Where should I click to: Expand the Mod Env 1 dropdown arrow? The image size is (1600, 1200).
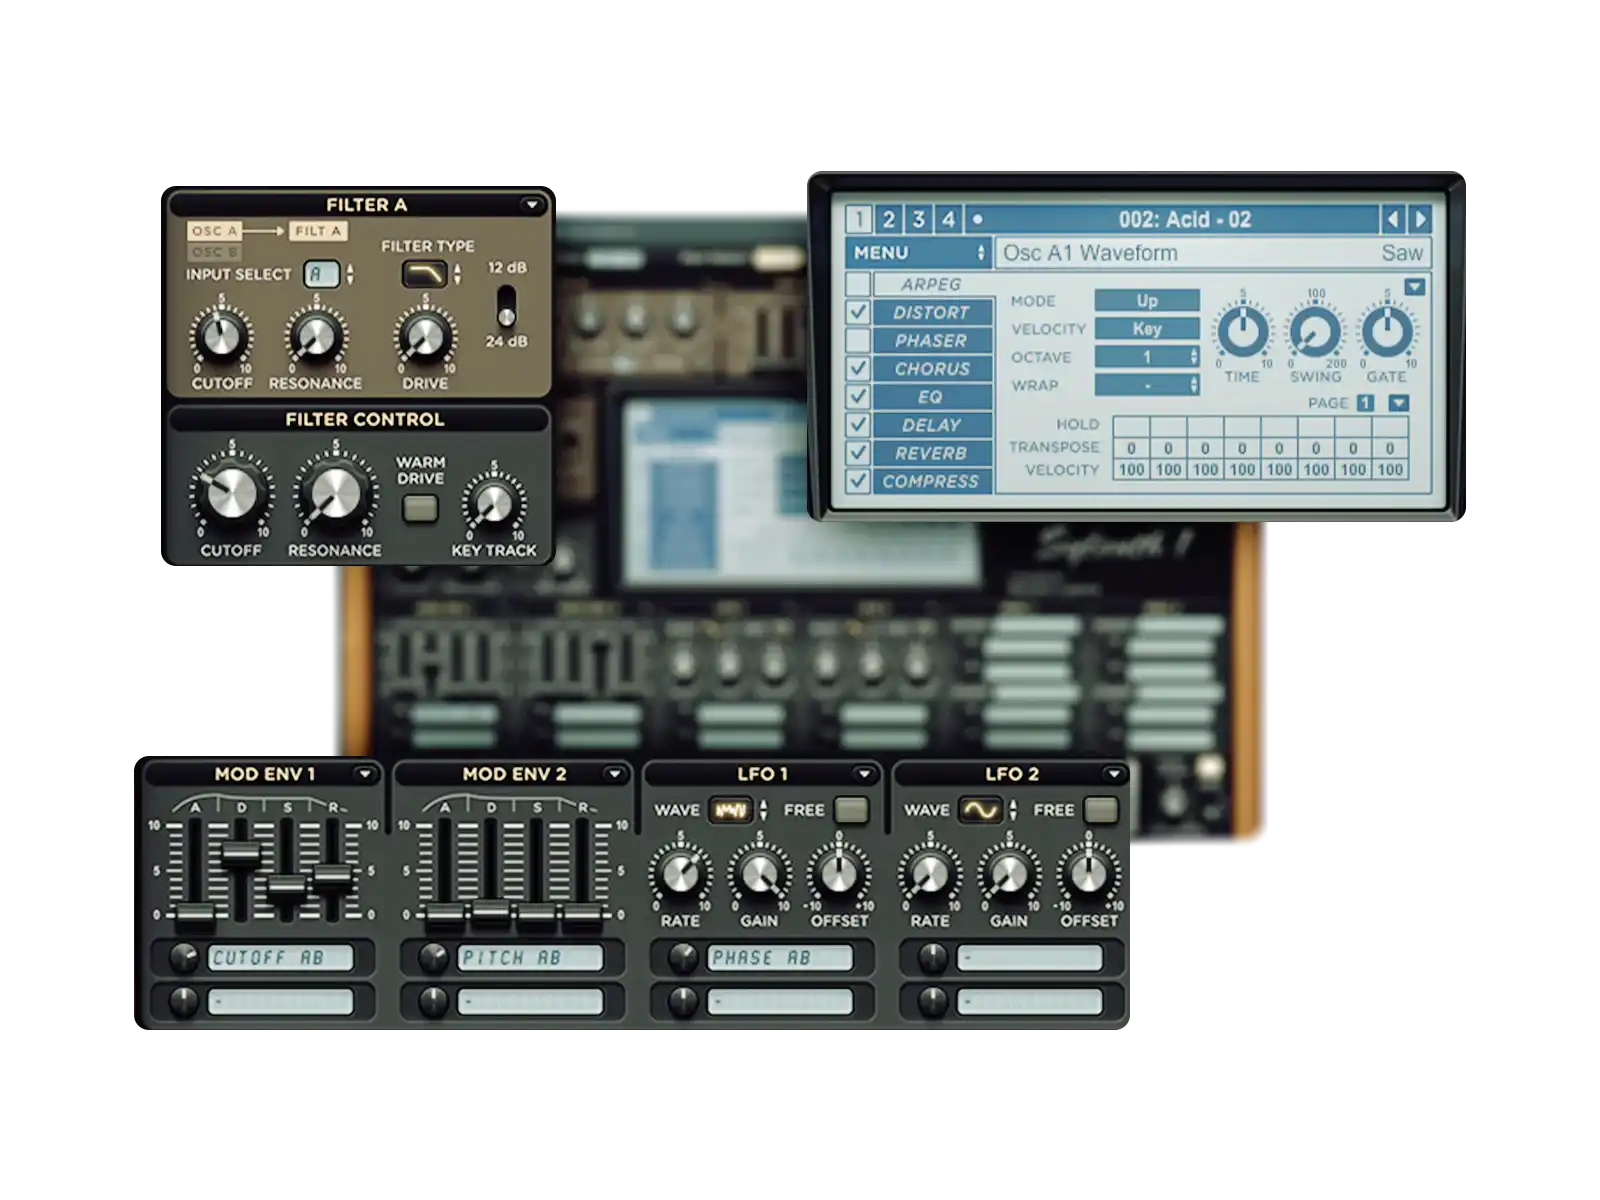click(x=365, y=774)
